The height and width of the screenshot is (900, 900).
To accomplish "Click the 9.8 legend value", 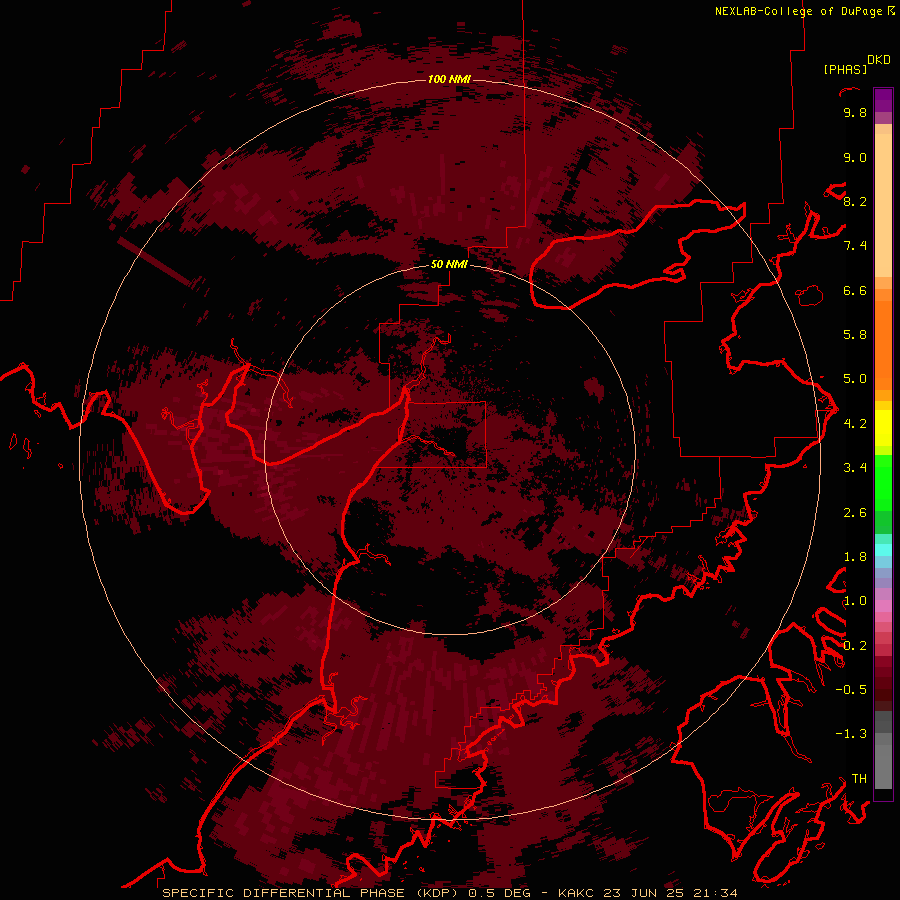I will (855, 112).
